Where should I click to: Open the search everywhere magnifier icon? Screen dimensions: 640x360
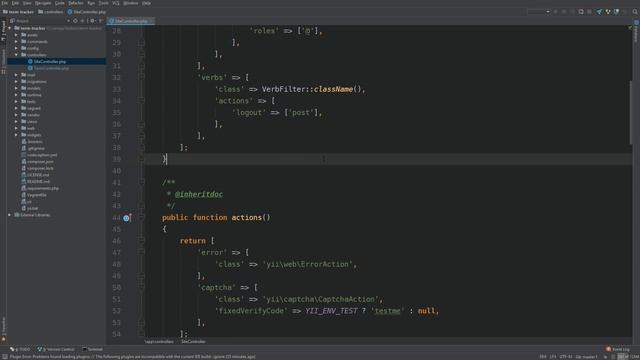tap(635, 12)
